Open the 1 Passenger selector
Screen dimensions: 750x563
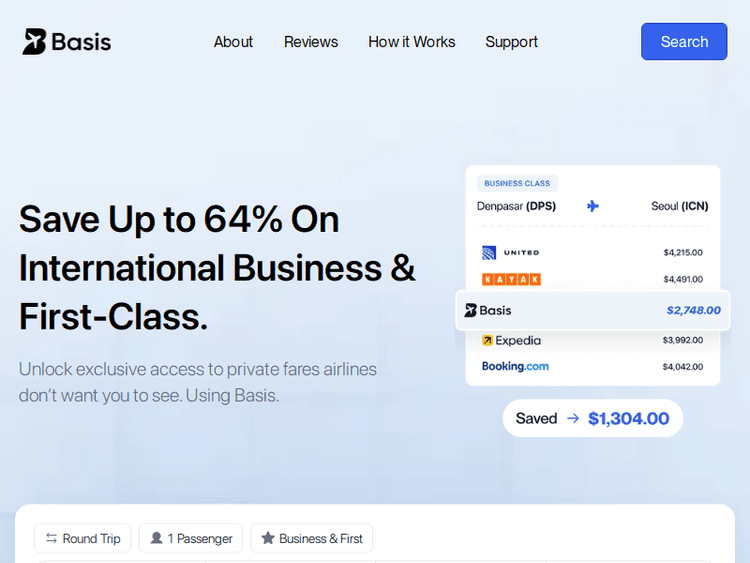point(191,538)
